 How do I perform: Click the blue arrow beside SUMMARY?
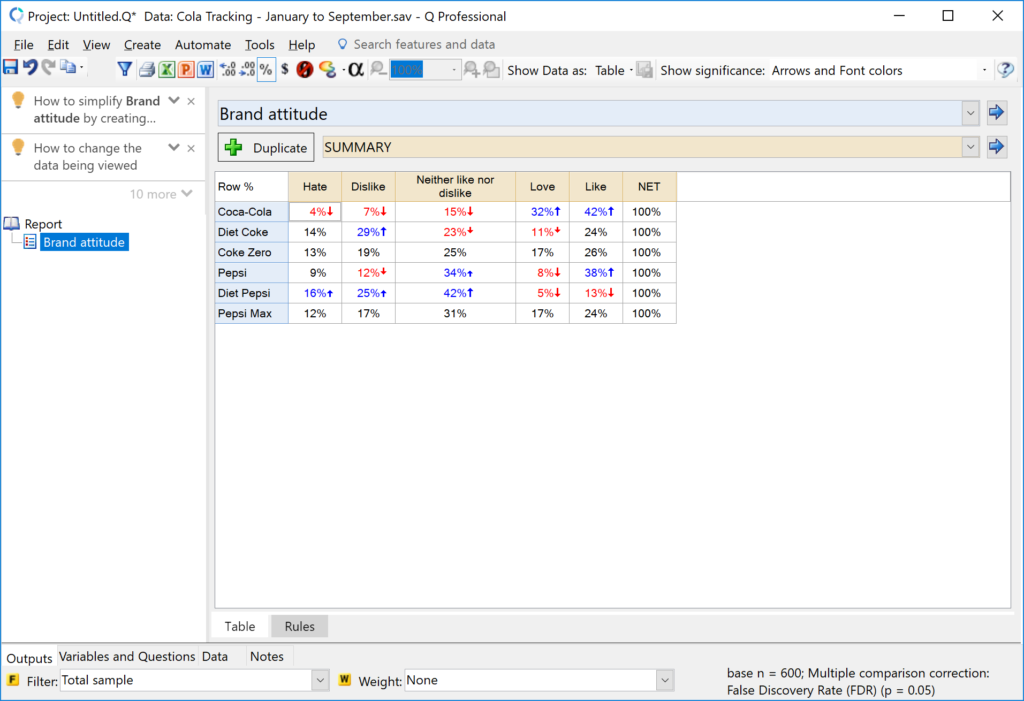click(996, 146)
